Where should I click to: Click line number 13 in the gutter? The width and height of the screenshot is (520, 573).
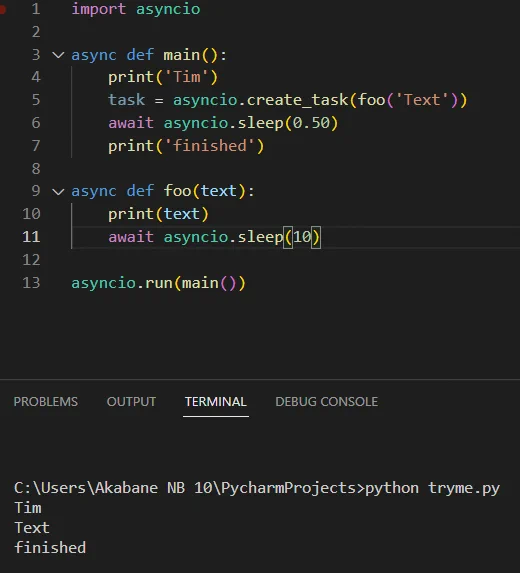tap(31, 283)
